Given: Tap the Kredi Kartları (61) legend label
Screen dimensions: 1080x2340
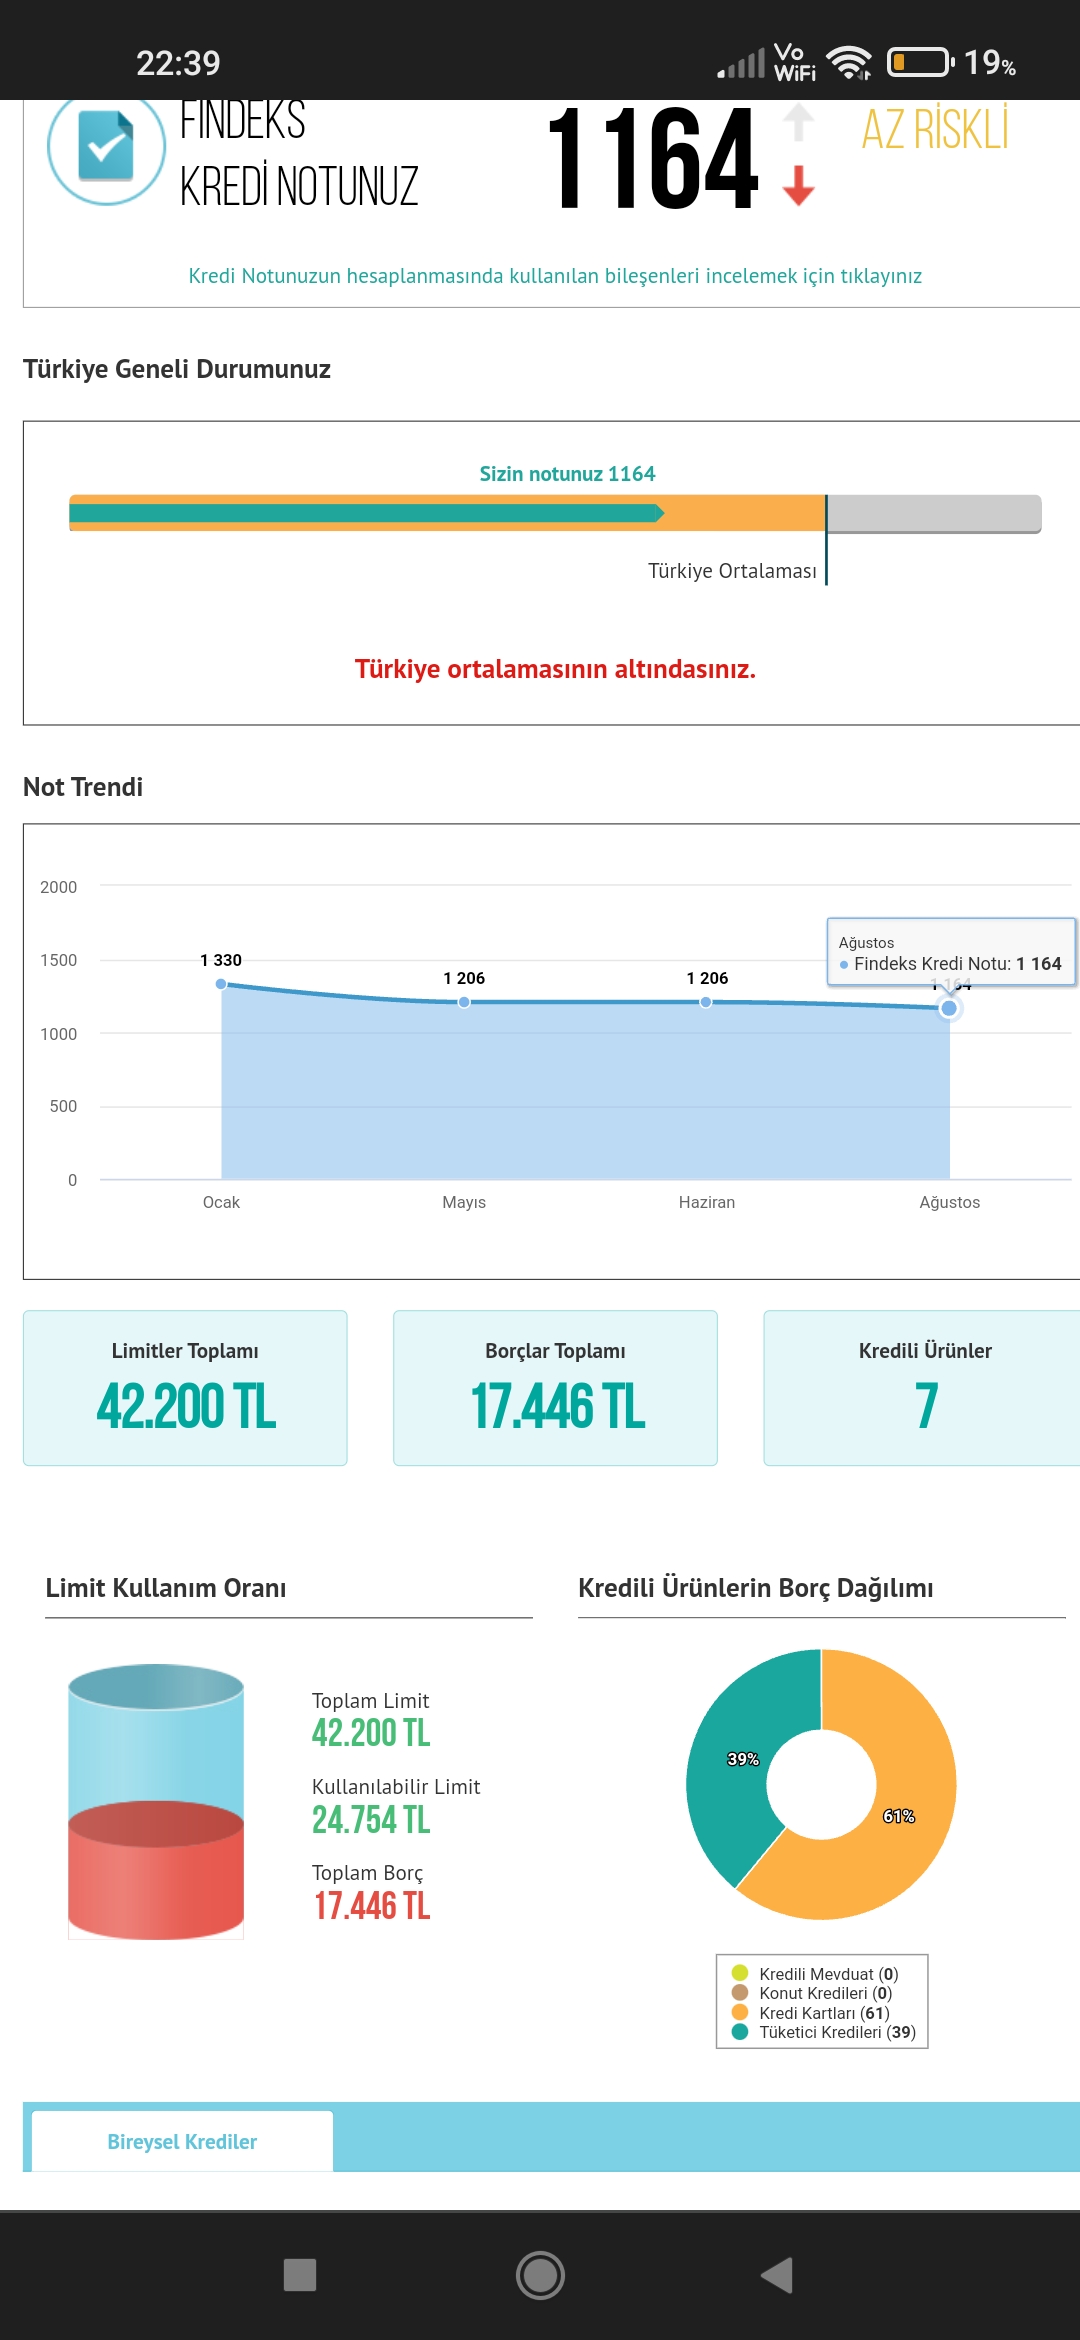Looking at the screenshot, I should tap(824, 2013).
